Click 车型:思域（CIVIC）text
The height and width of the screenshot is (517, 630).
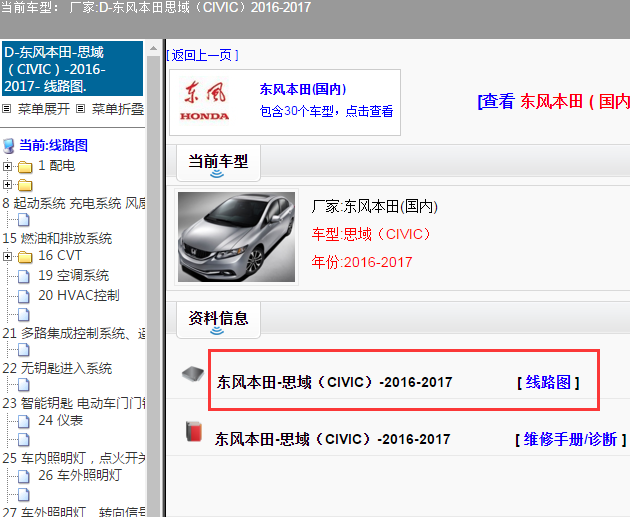tap(371, 234)
